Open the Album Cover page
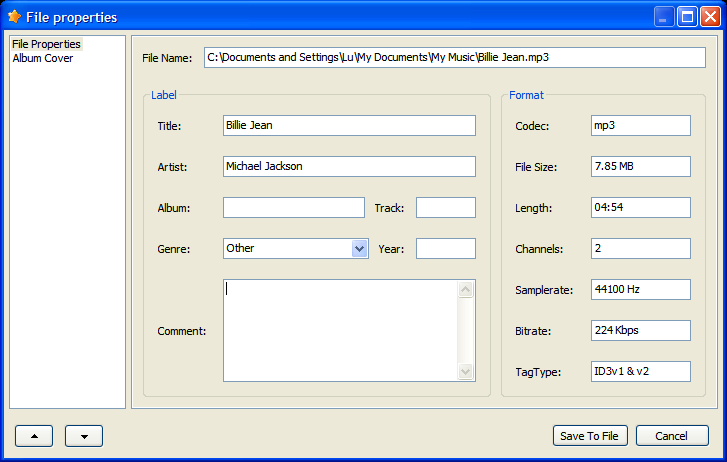This screenshot has height=462, width=727. 43,58
